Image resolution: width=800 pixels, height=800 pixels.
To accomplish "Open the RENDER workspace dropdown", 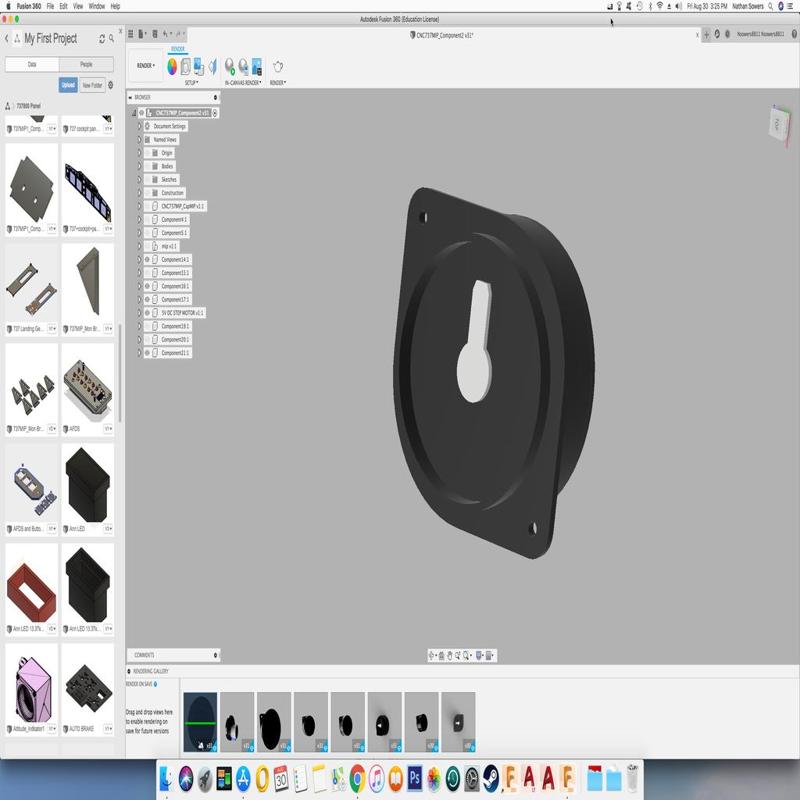I will tap(145, 66).
